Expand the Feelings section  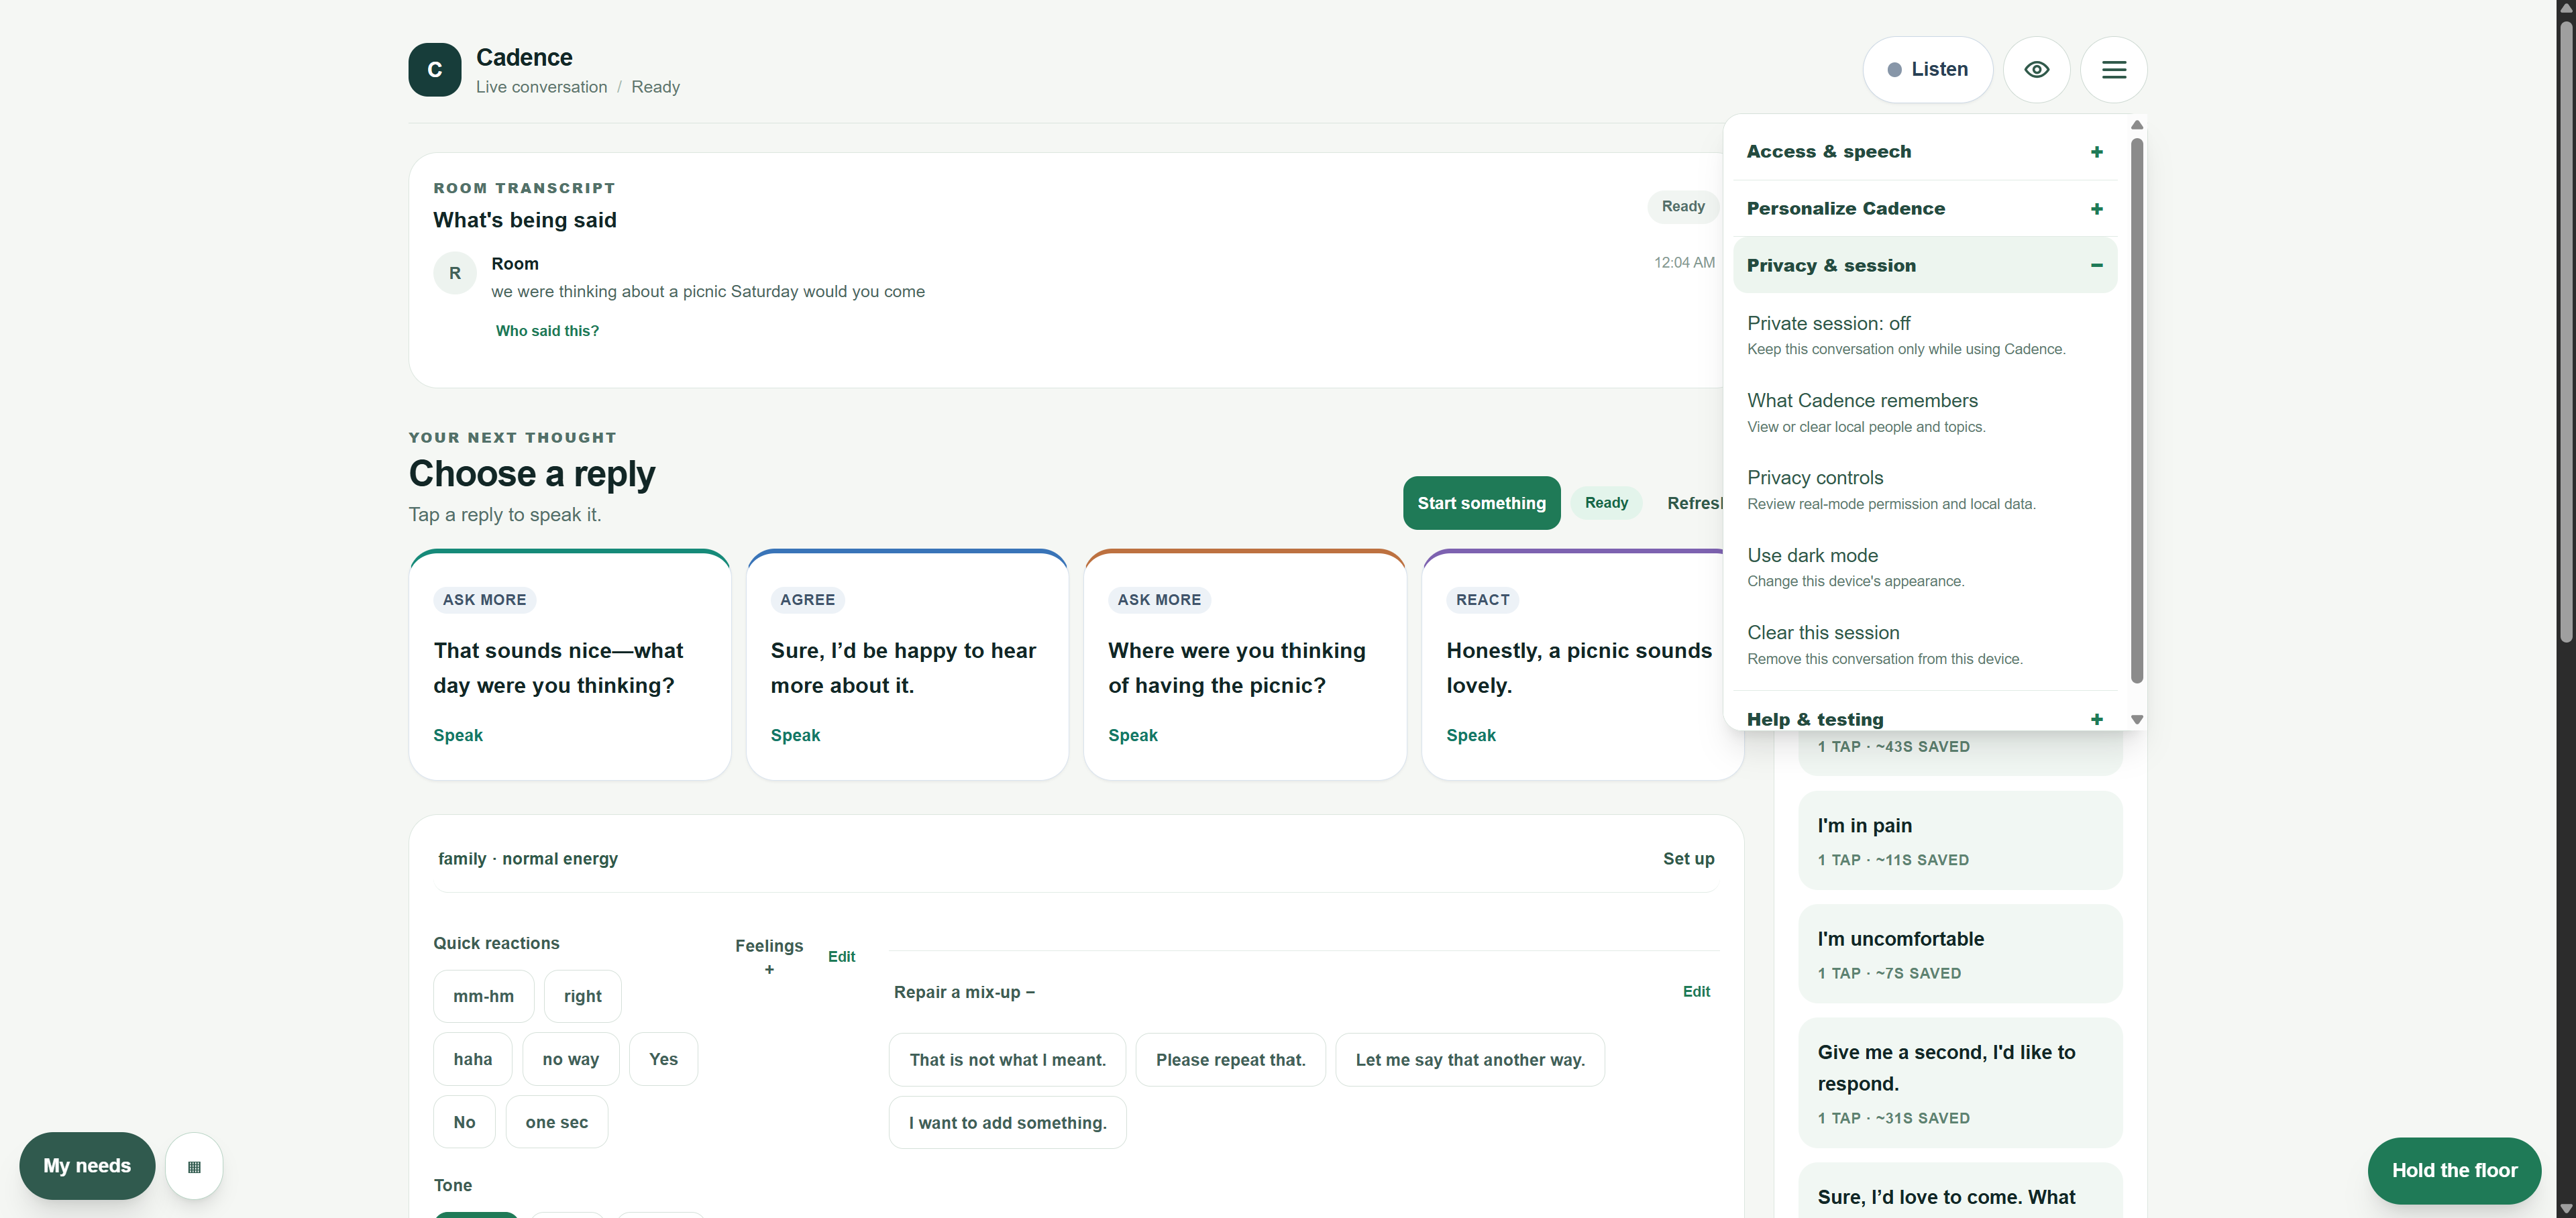769,956
